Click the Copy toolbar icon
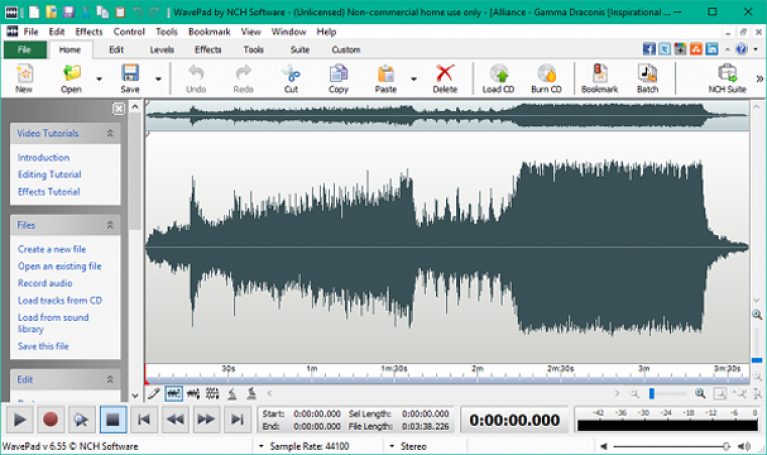The width and height of the screenshot is (767, 455). point(338,73)
